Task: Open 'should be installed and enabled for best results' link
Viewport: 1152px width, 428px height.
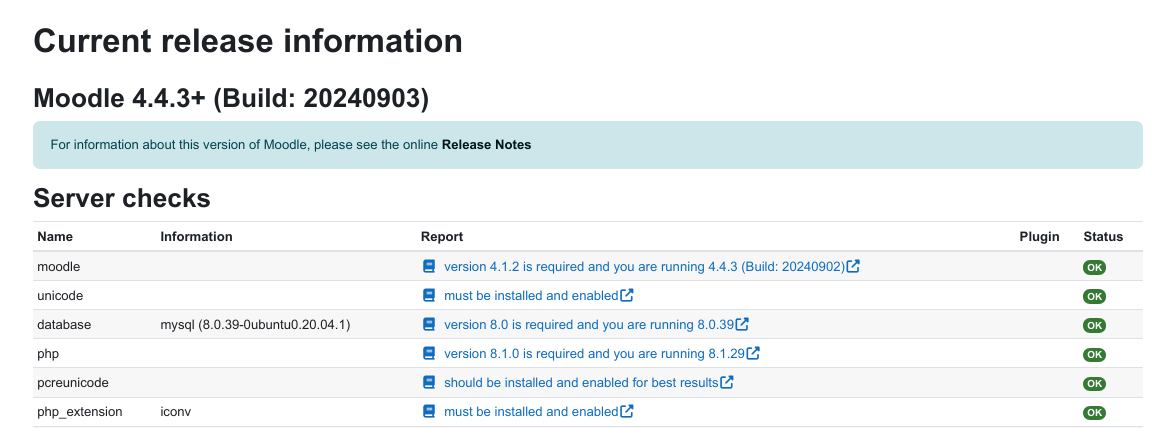Action: tap(581, 382)
